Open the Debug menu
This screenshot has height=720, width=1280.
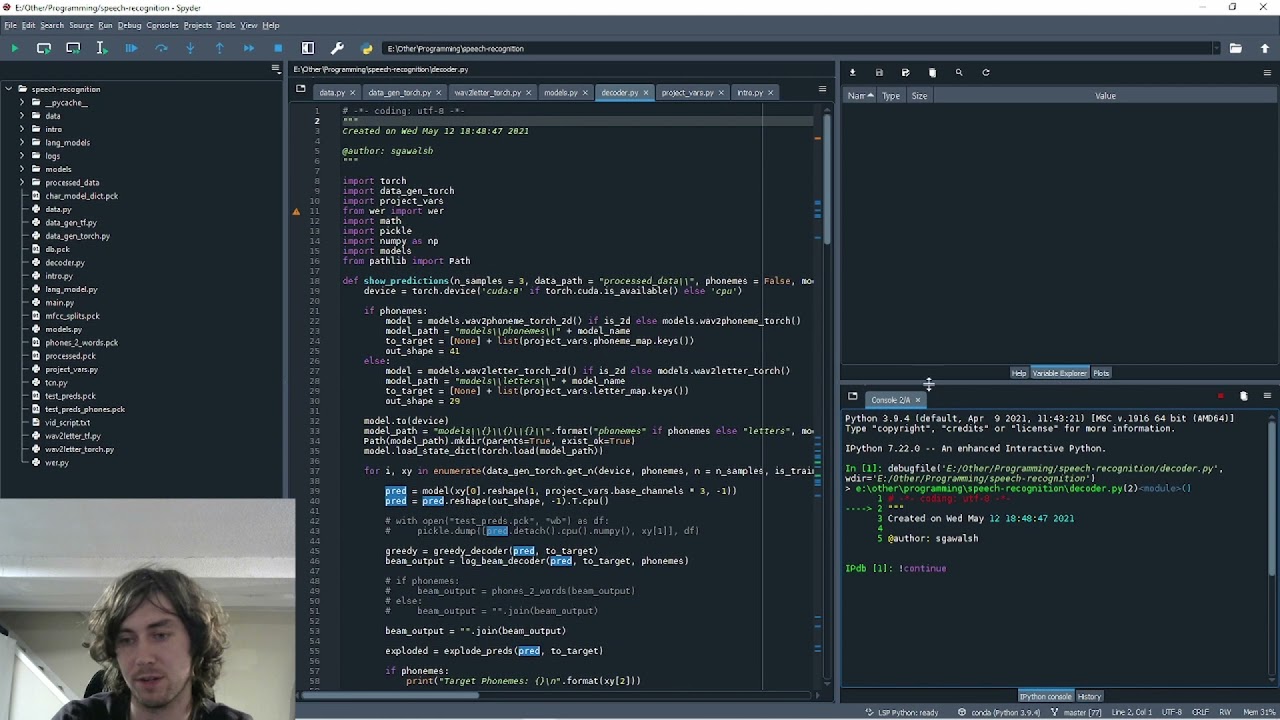point(129,25)
